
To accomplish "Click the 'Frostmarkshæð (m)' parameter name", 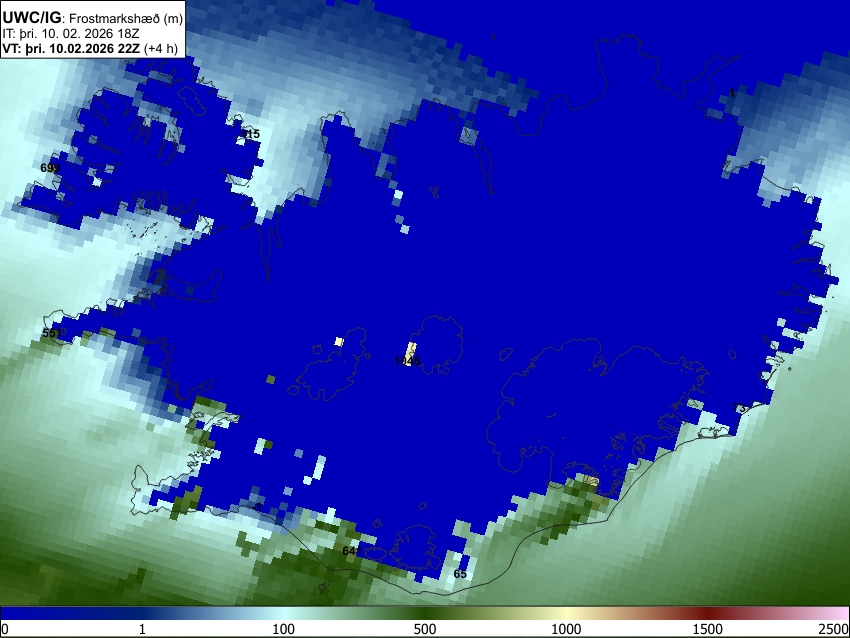I will pyautogui.click(x=126, y=18).
